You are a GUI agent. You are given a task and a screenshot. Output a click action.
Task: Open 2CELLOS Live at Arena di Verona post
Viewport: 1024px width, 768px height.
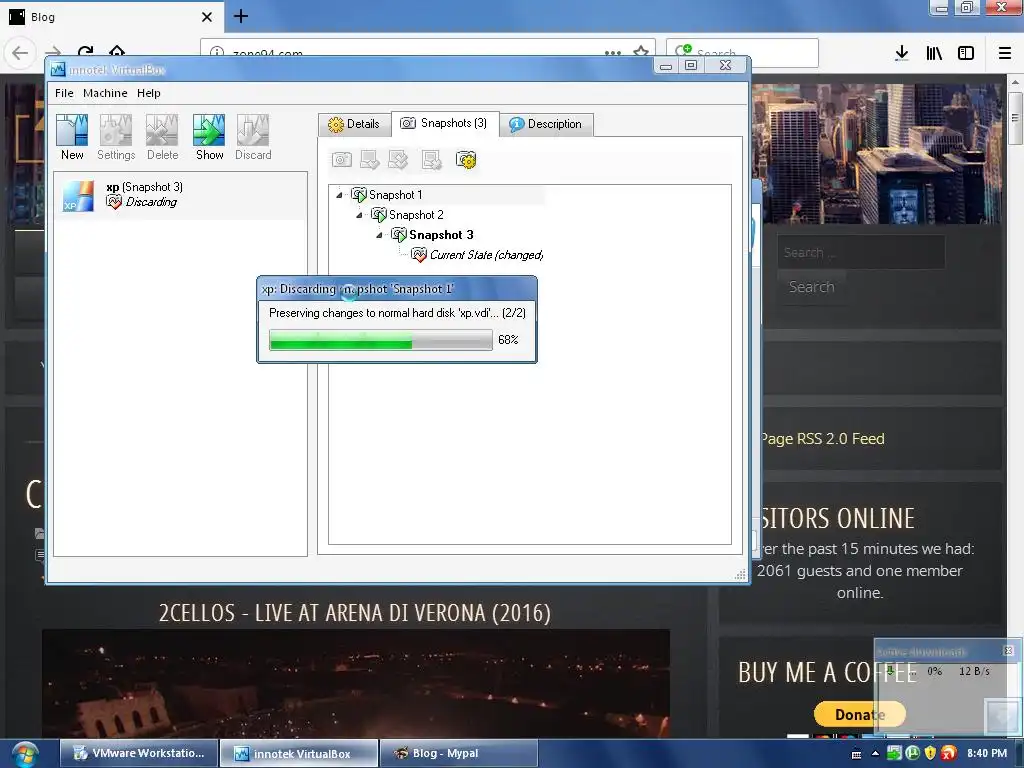[x=355, y=613]
